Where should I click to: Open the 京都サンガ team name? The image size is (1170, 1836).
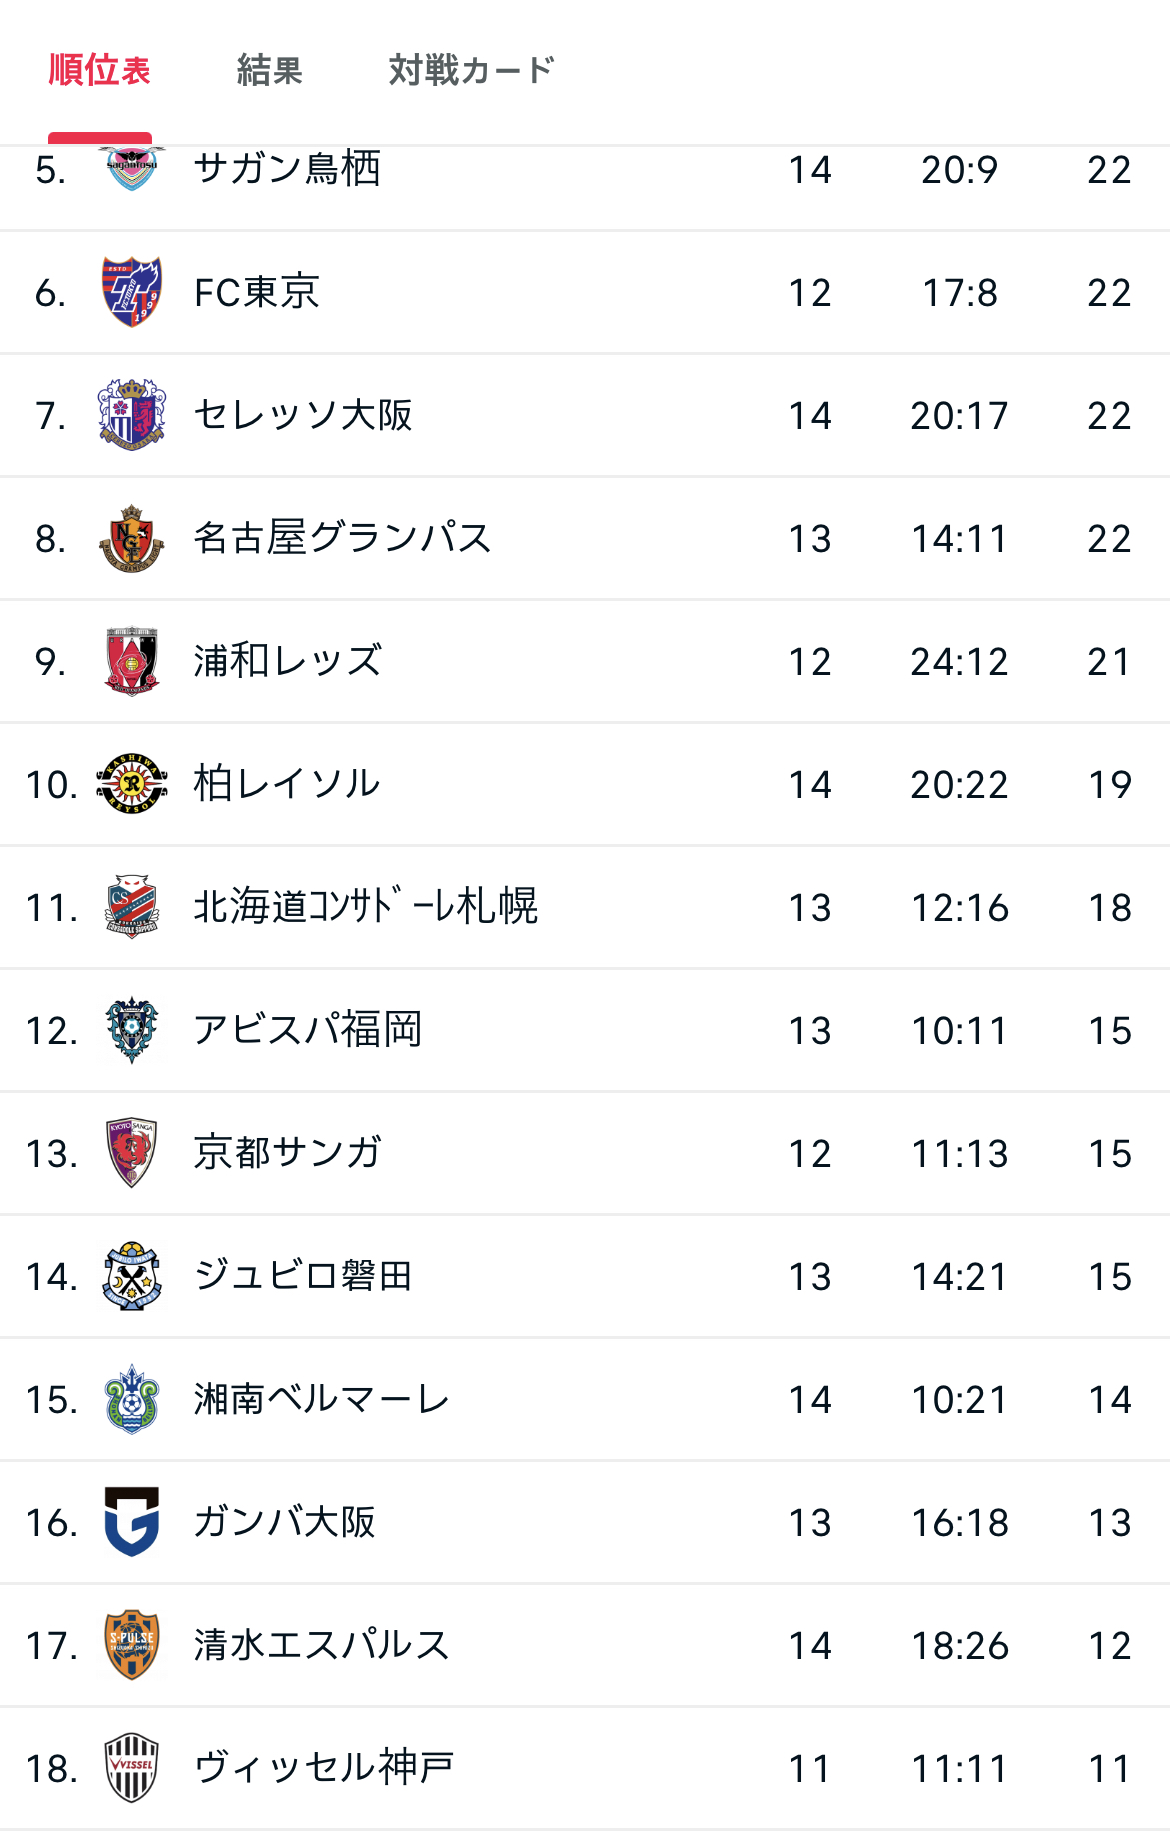tap(288, 1153)
